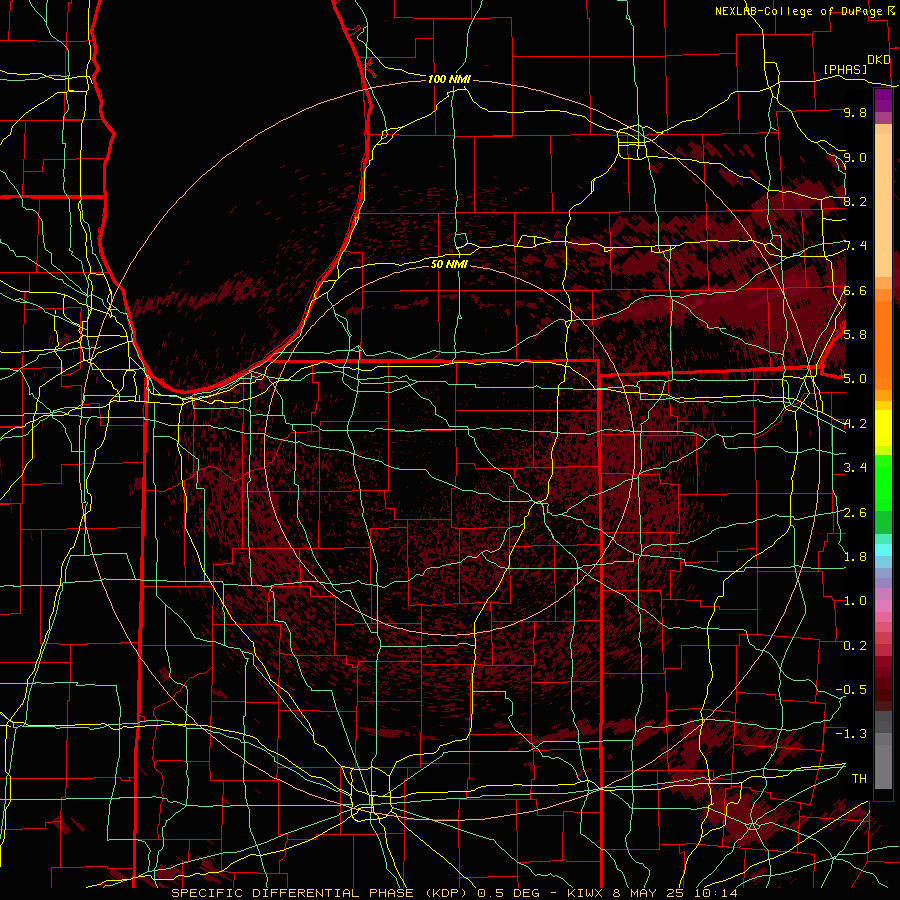The width and height of the screenshot is (900, 900).
Task: Click the 6.6 scale value
Action: pos(855,290)
